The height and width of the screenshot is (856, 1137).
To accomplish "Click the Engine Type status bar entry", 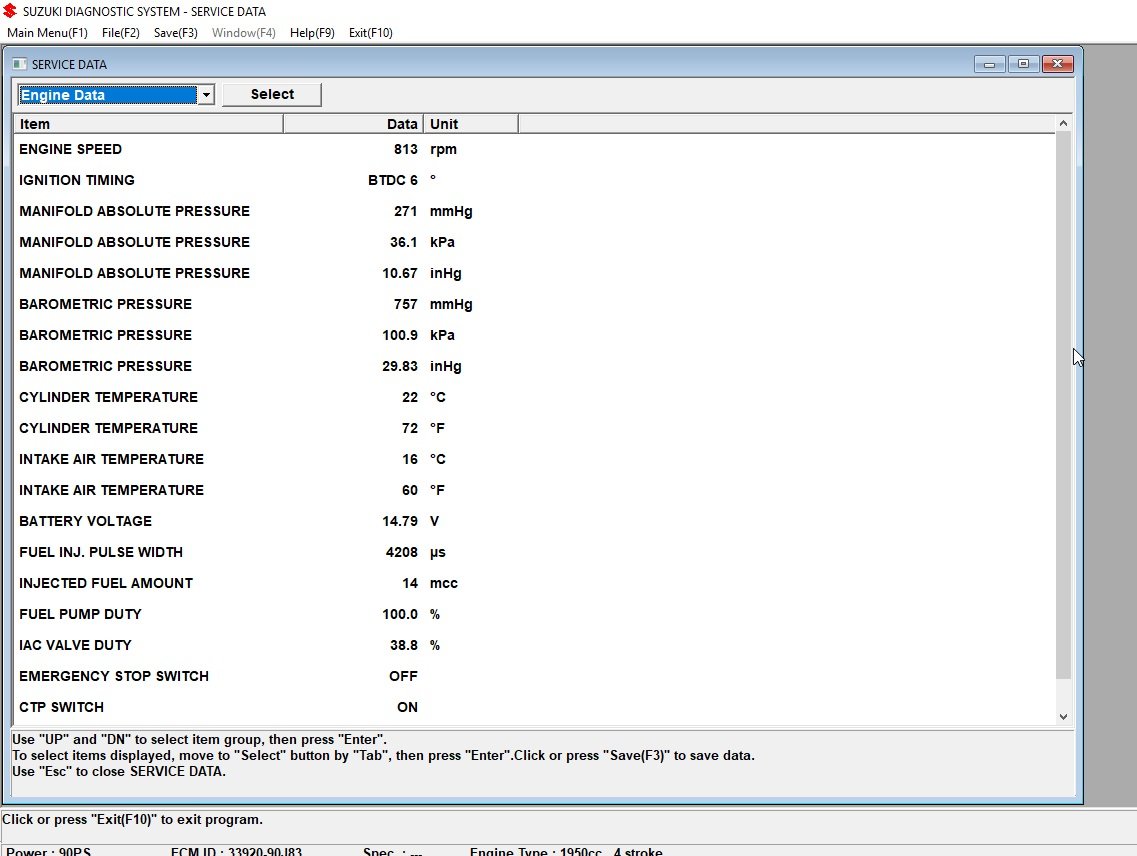I will (566, 852).
